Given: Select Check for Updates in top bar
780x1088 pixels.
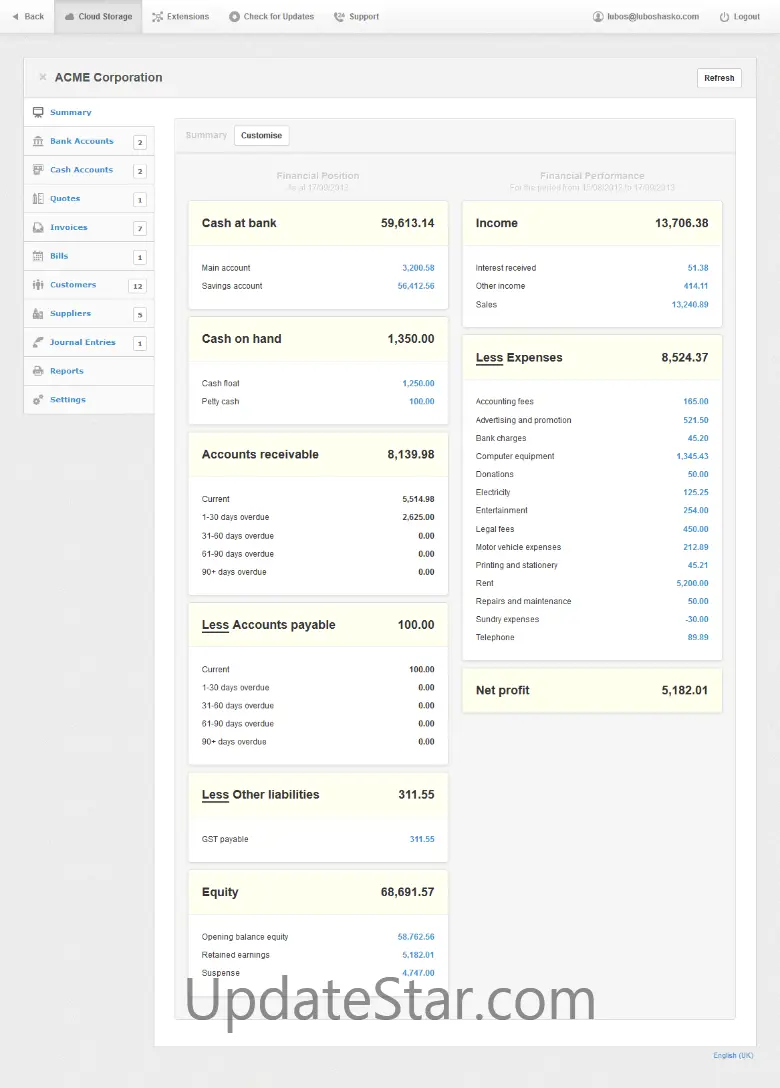Looking at the screenshot, I should coord(272,17).
